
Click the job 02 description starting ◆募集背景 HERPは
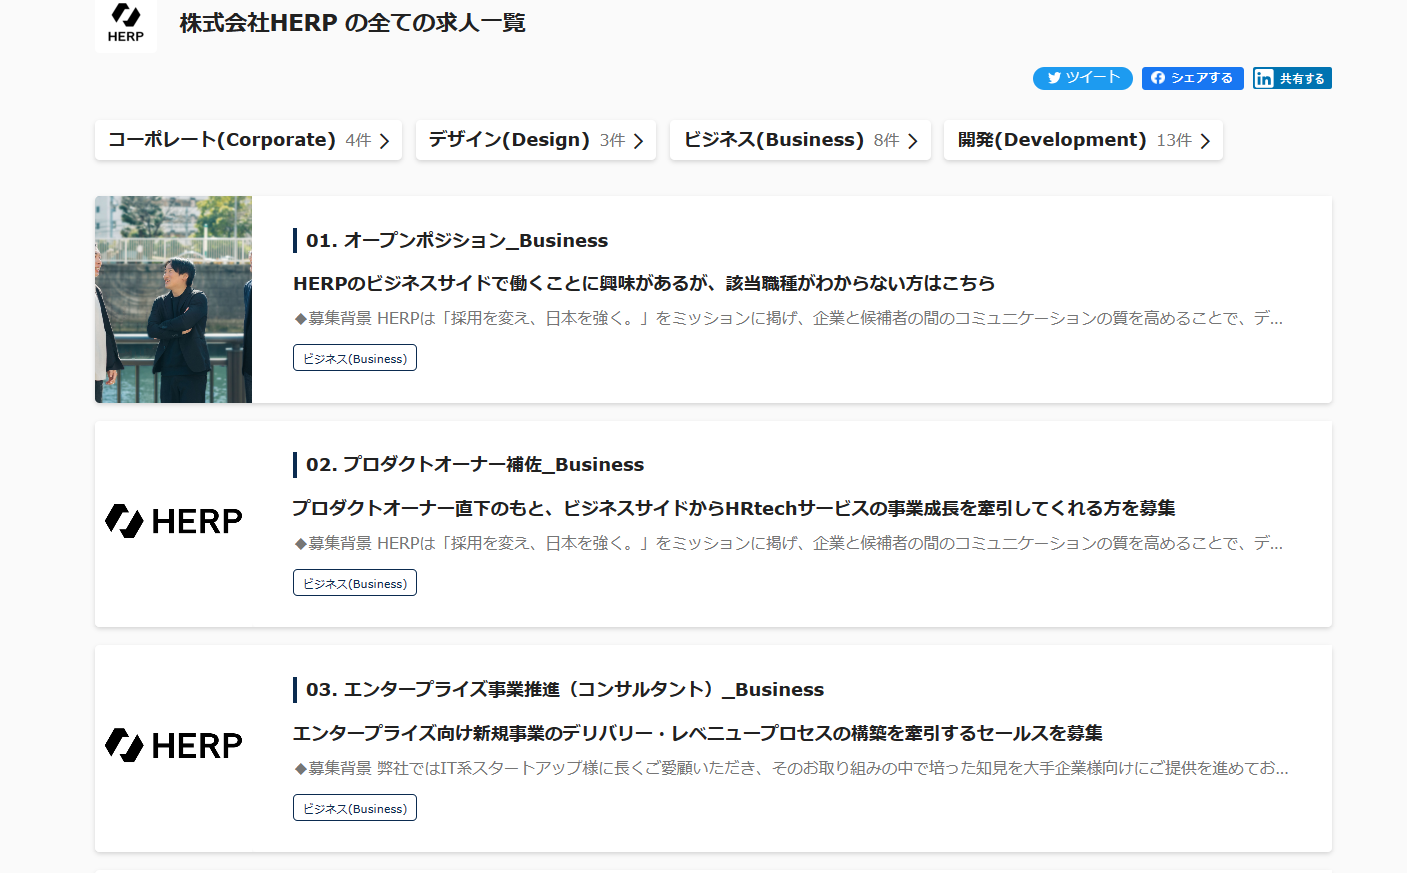[788, 543]
